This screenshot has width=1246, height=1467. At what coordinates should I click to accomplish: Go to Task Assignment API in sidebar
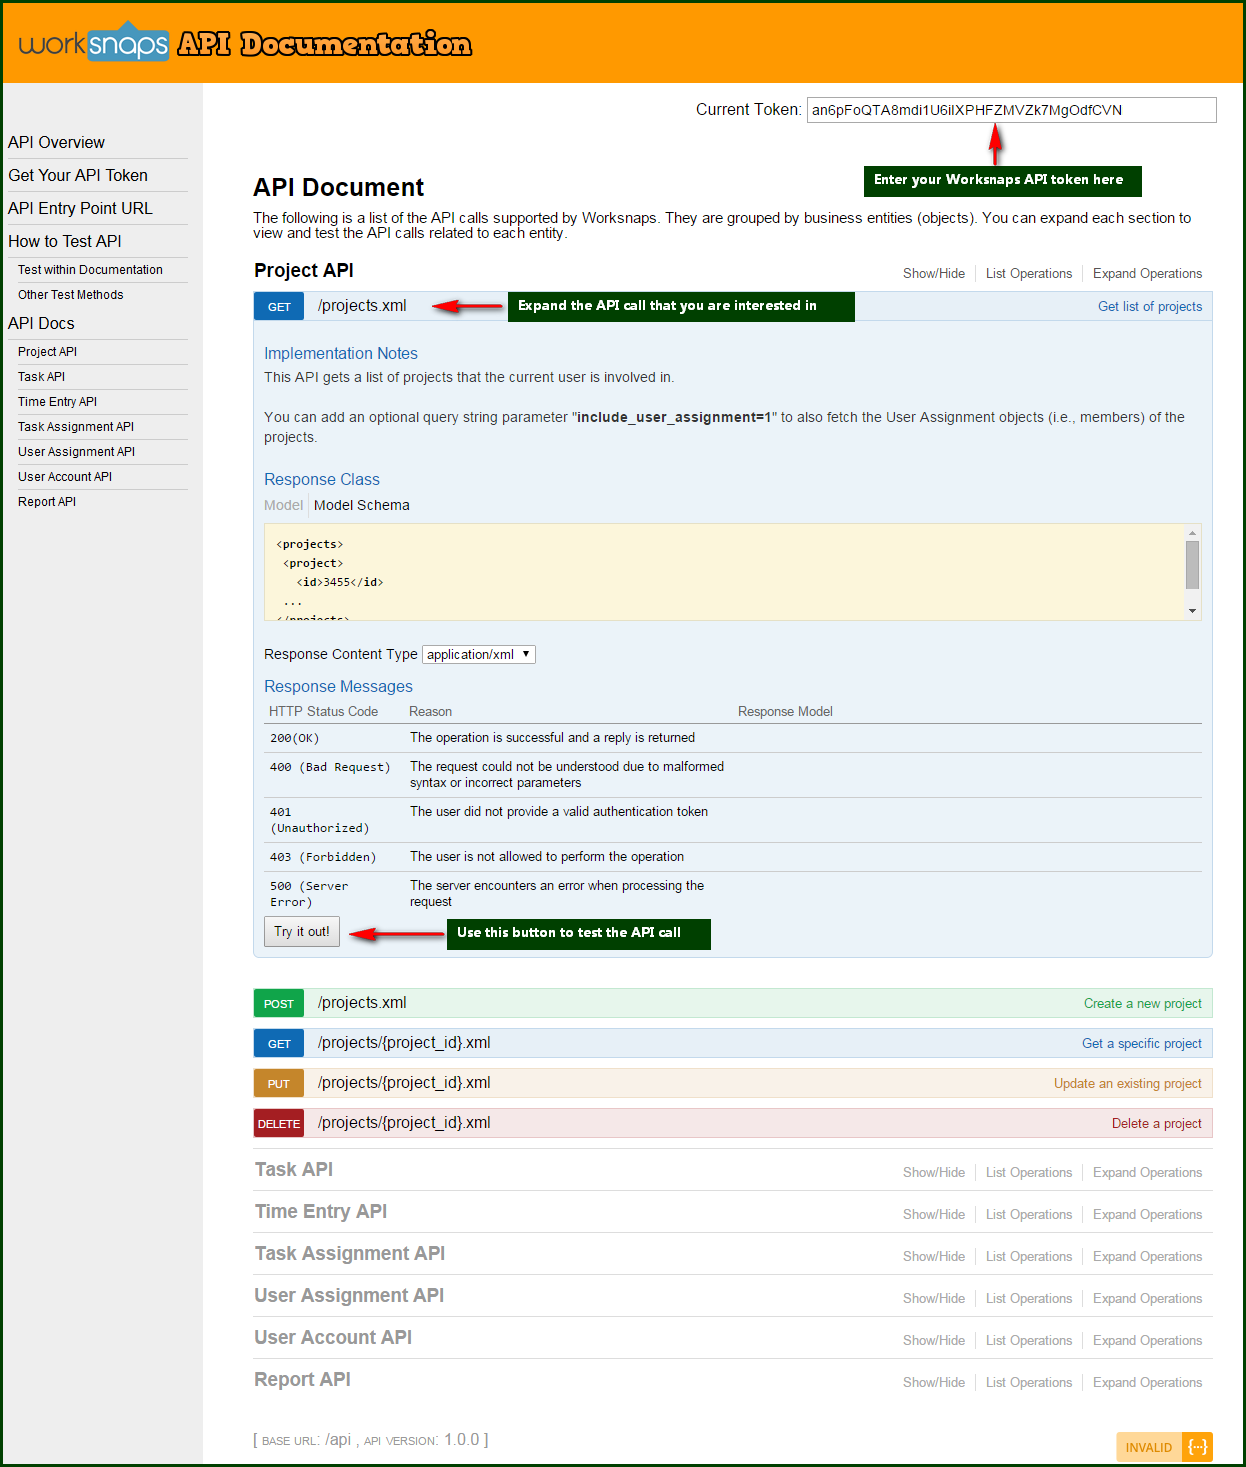click(76, 427)
